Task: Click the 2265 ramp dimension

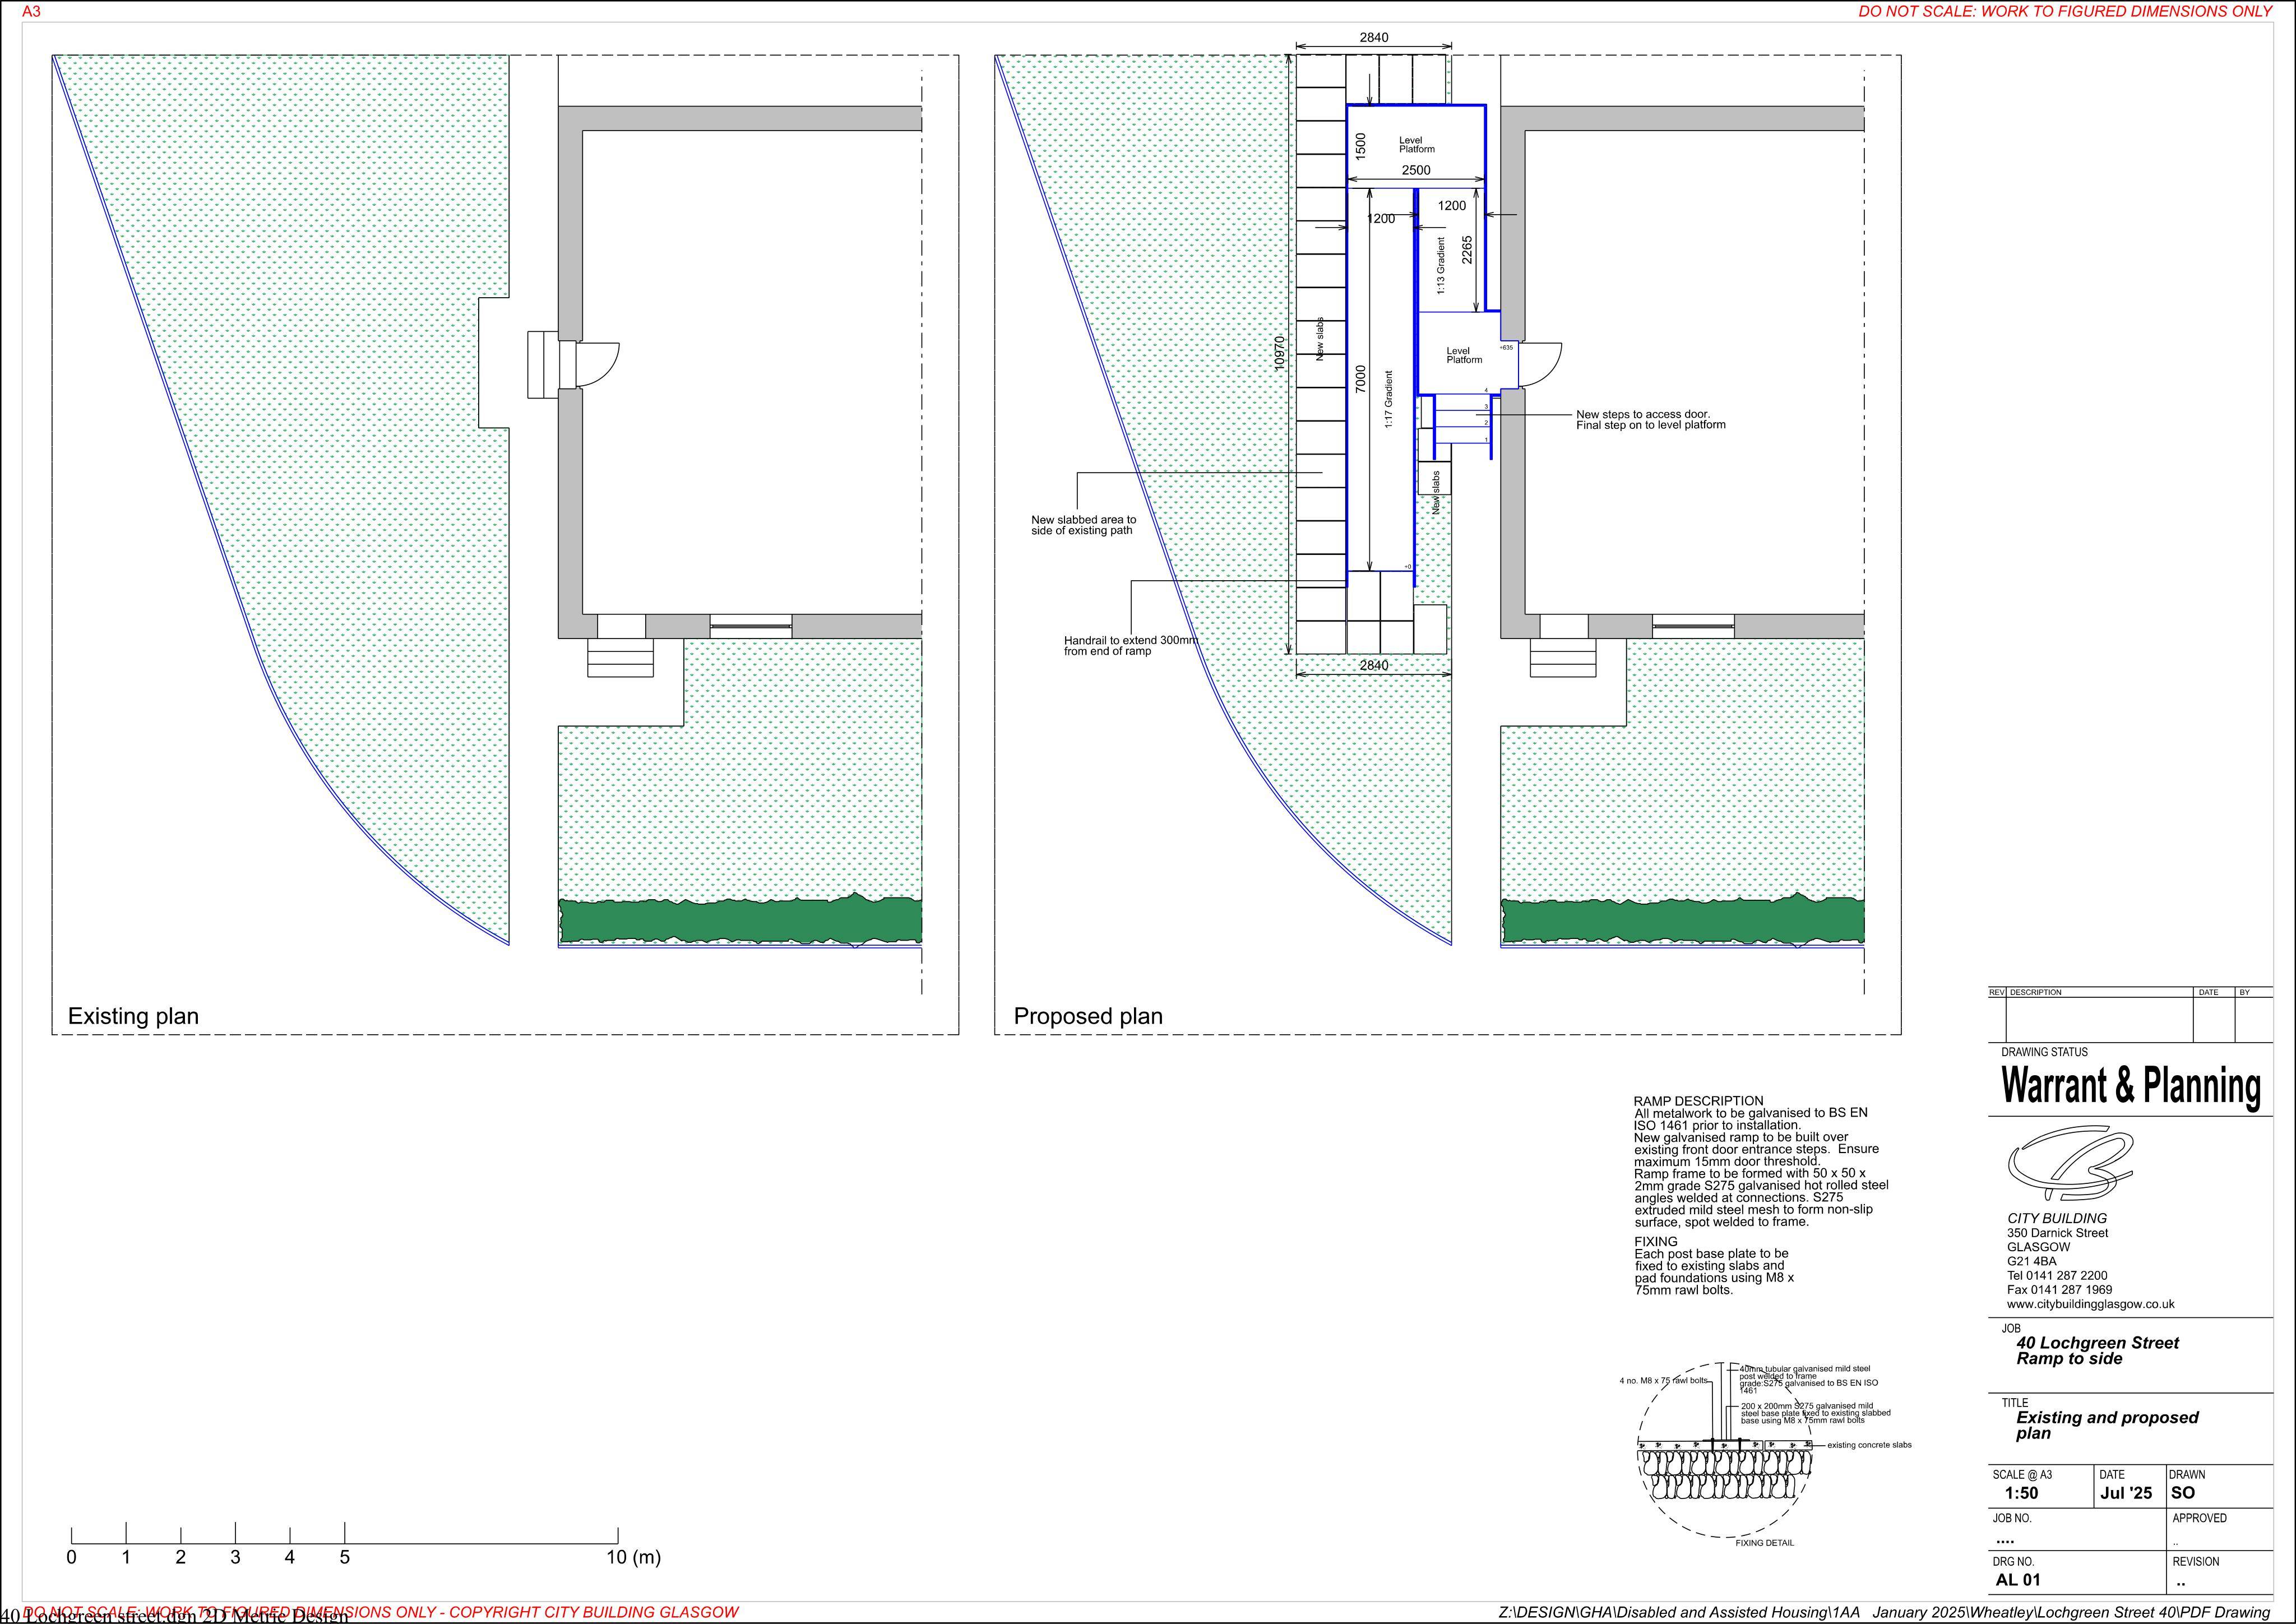Action: pos(1467,250)
